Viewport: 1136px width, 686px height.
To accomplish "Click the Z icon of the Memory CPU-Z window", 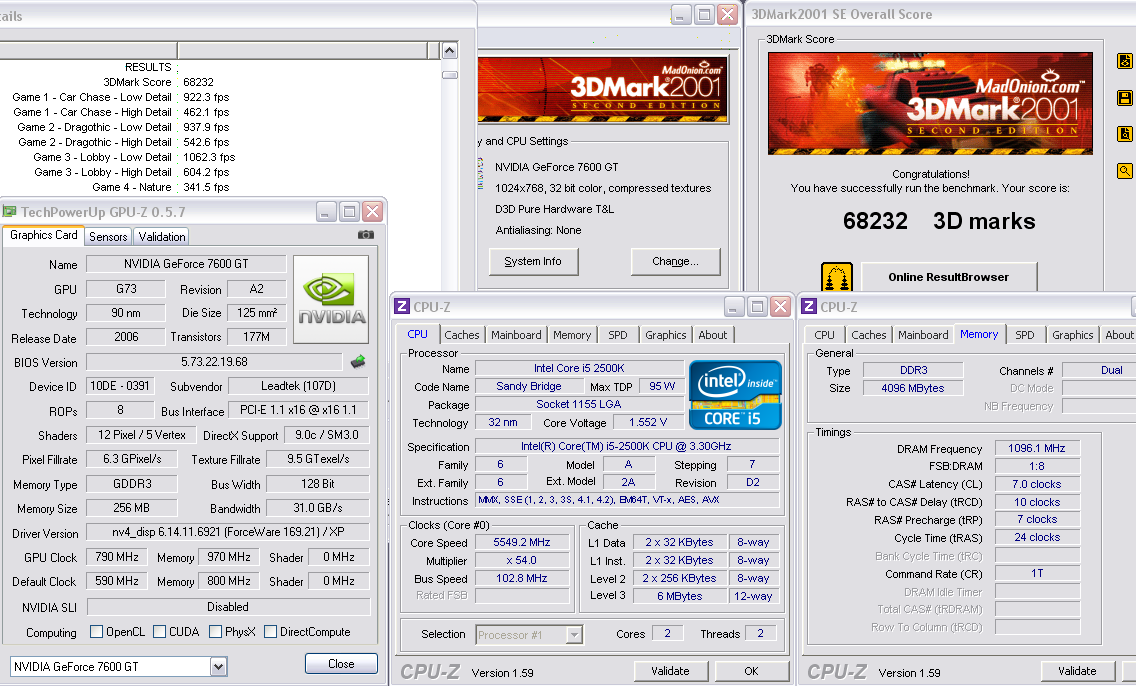I will [809, 306].
